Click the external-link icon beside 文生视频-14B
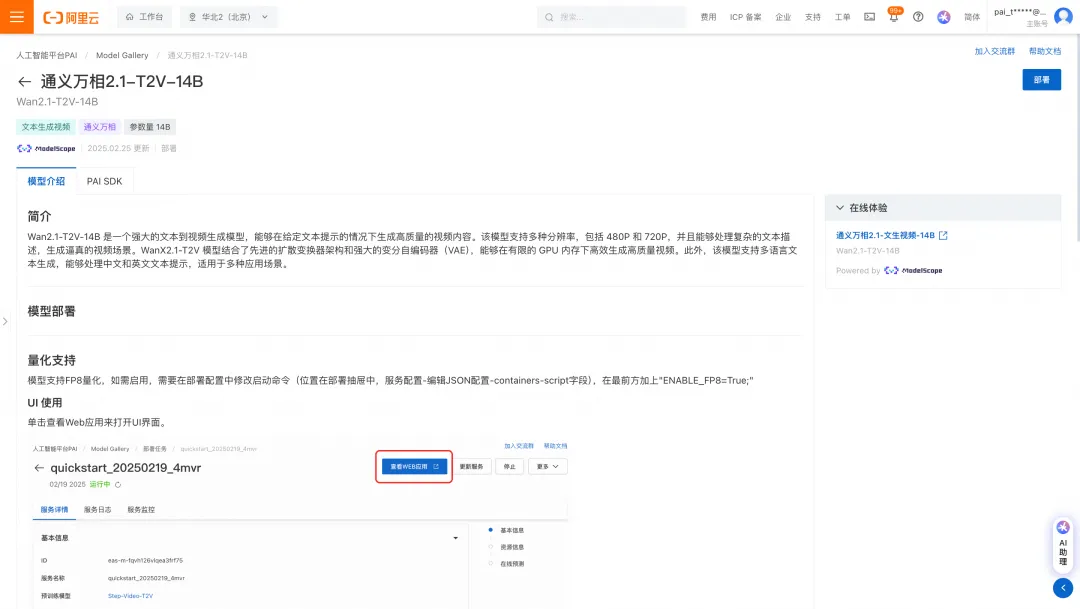This screenshot has height=609, width=1080. point(943,236)
